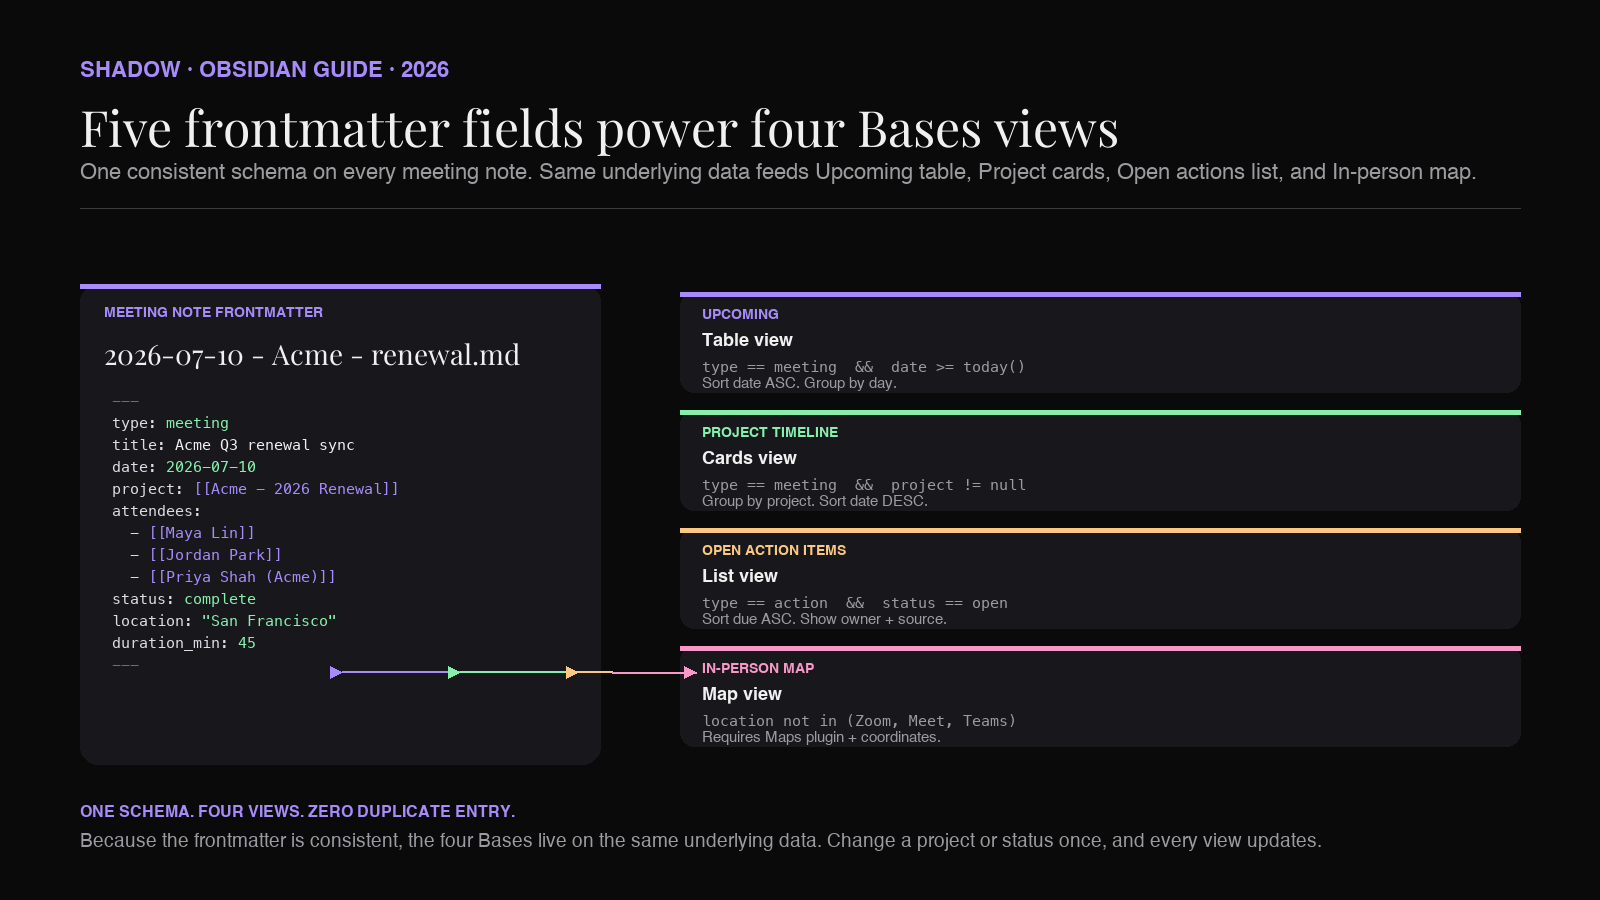Open the [[Maya Lin]] attendee link

click(x=202, y=533)
